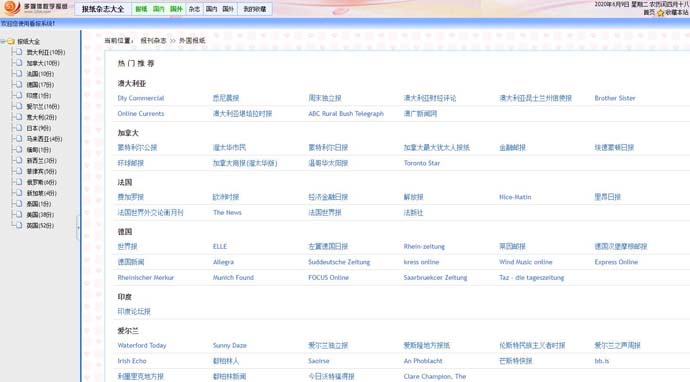Image resolution: width=690 pixels, height=382 pixels.
Task: Click the 报纸大全 folder icon
Action: pyautogui.click(x=11, y=41)
